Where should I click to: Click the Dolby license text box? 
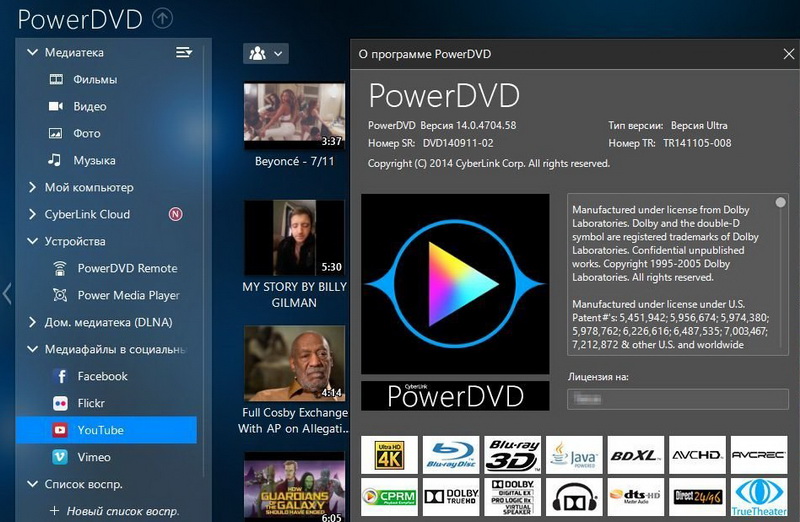[x=678, y=275]
